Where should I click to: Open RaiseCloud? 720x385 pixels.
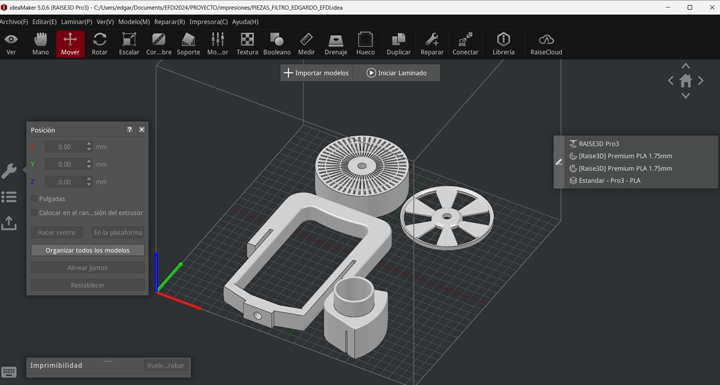pyautogui.click(x=546, y=44)
